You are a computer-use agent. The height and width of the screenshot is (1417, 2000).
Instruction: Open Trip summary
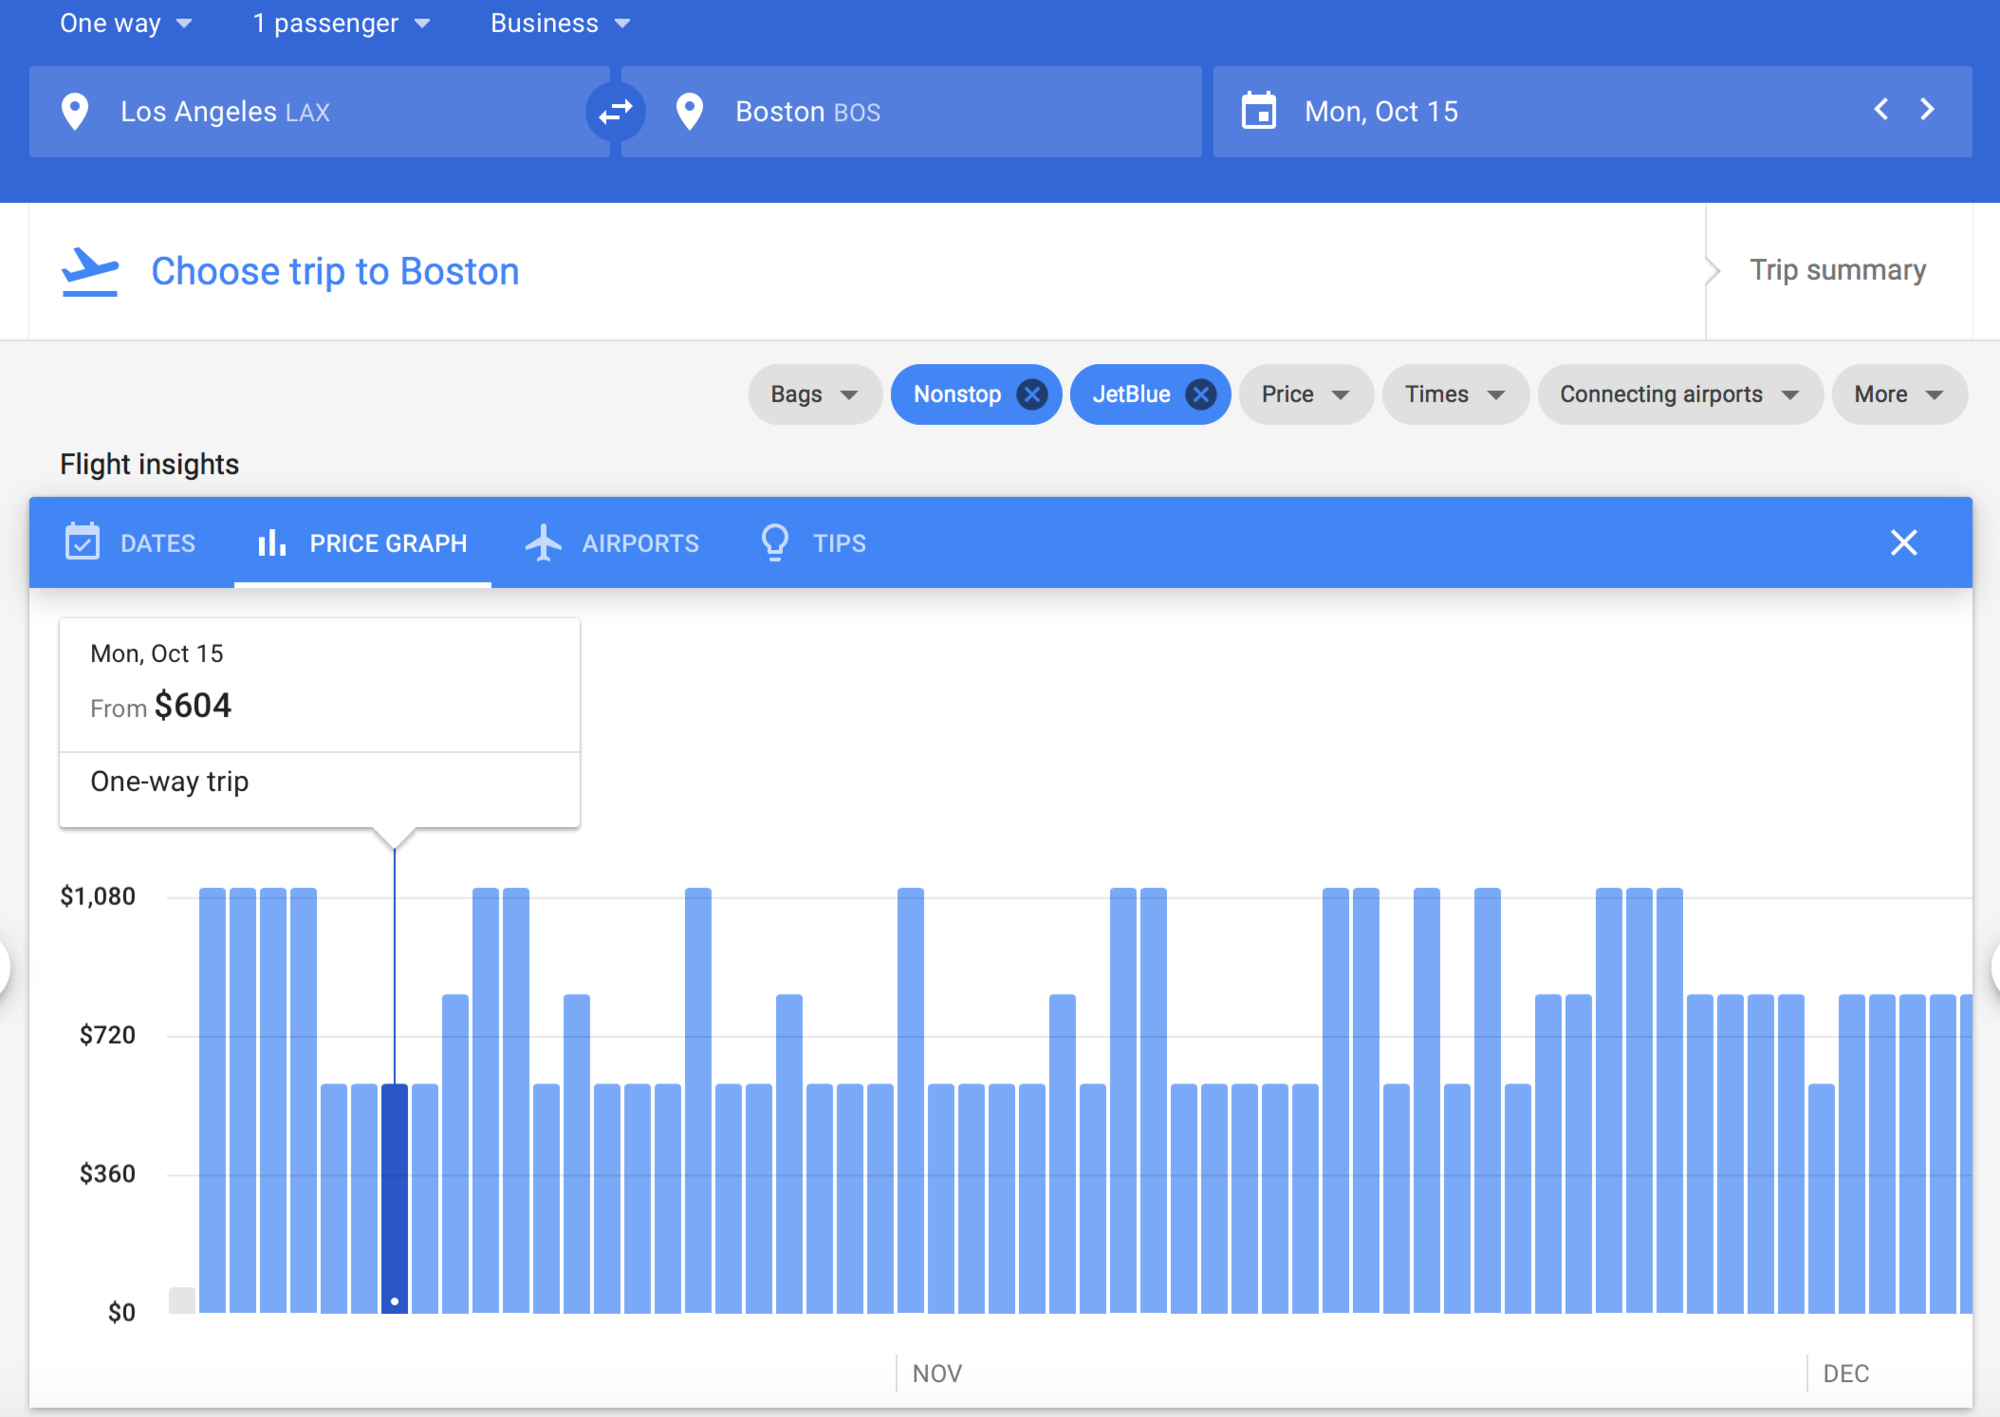pyautogui.click(x=1837, y=270)
